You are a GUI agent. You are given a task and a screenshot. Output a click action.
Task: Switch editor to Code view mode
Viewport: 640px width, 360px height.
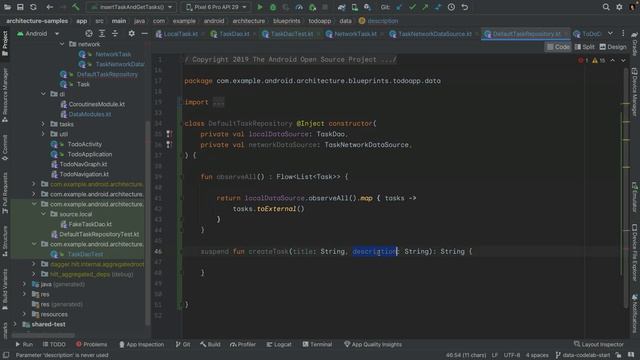pyautogui.click(x=558, y=47)
